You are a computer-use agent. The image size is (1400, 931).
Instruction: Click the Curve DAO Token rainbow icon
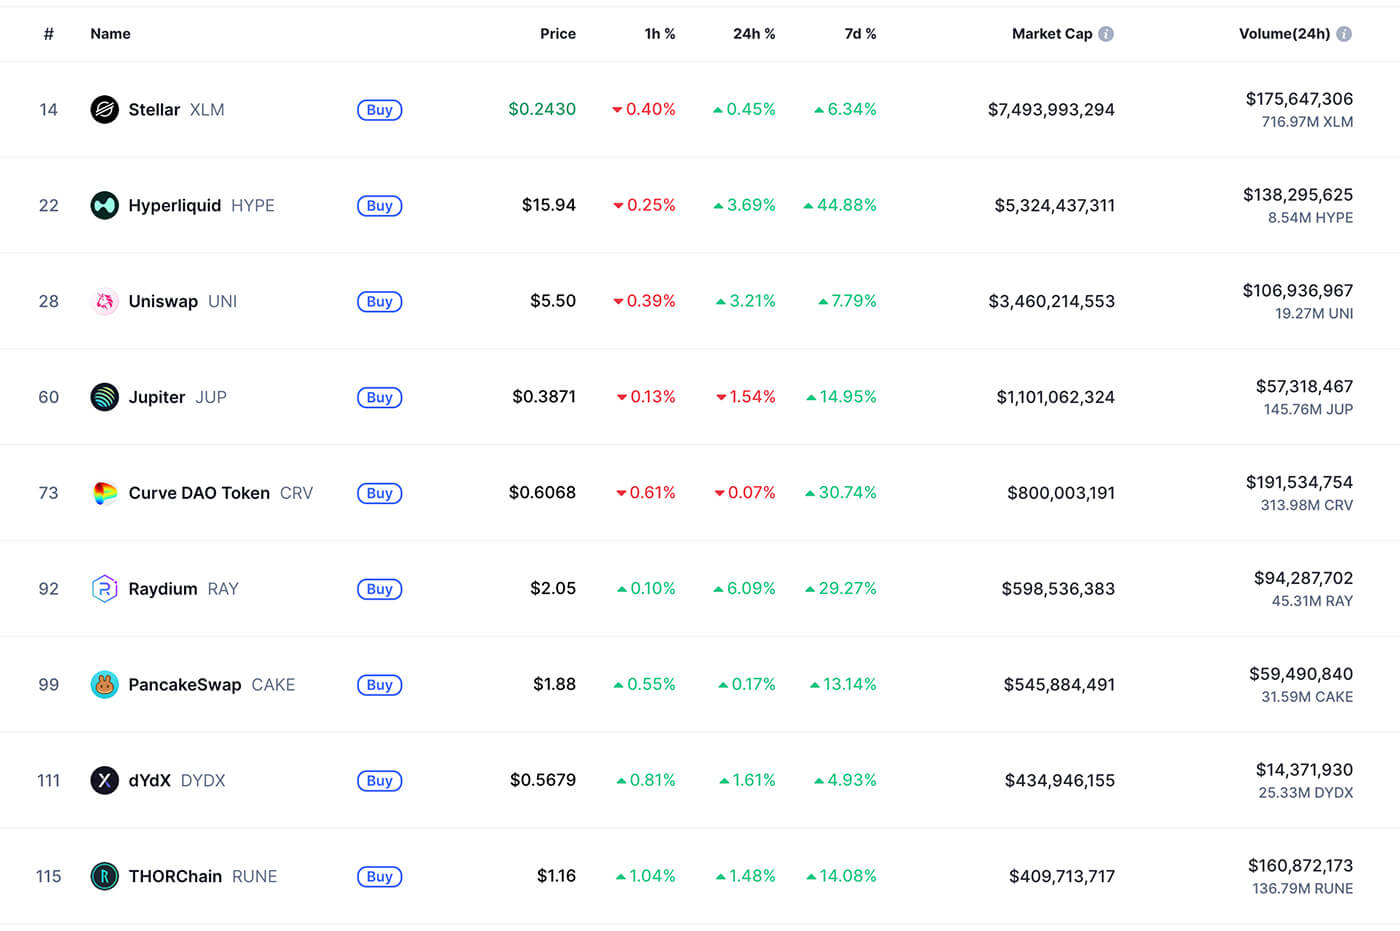[104, 493]
